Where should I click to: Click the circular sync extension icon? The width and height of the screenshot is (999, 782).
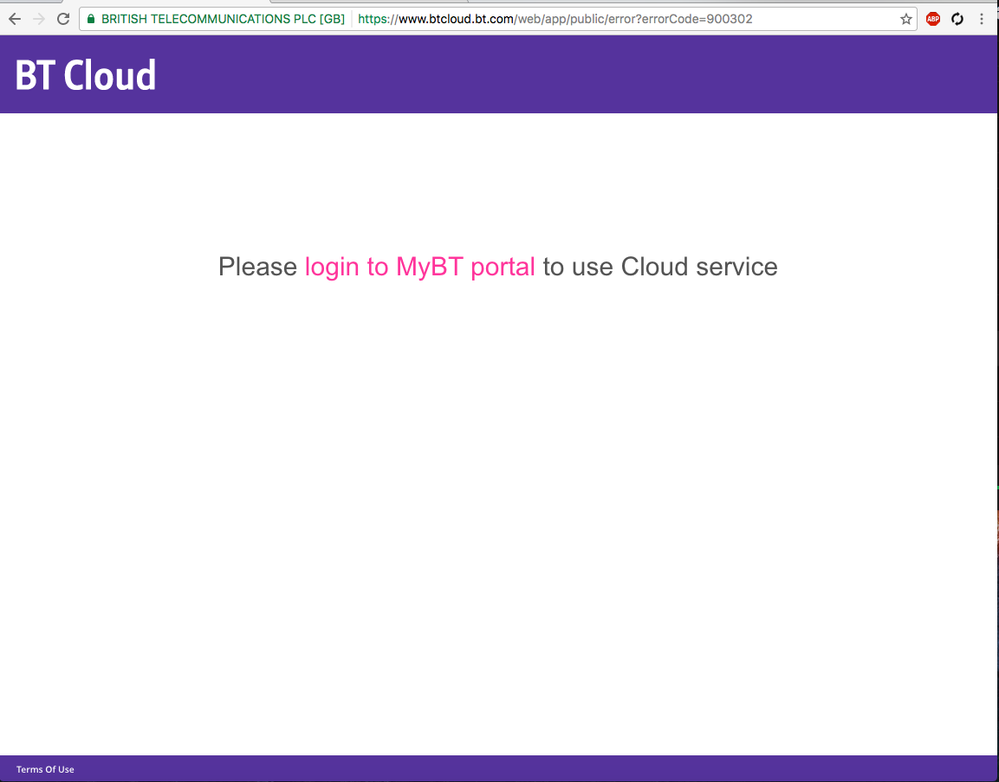pos(957,19)
